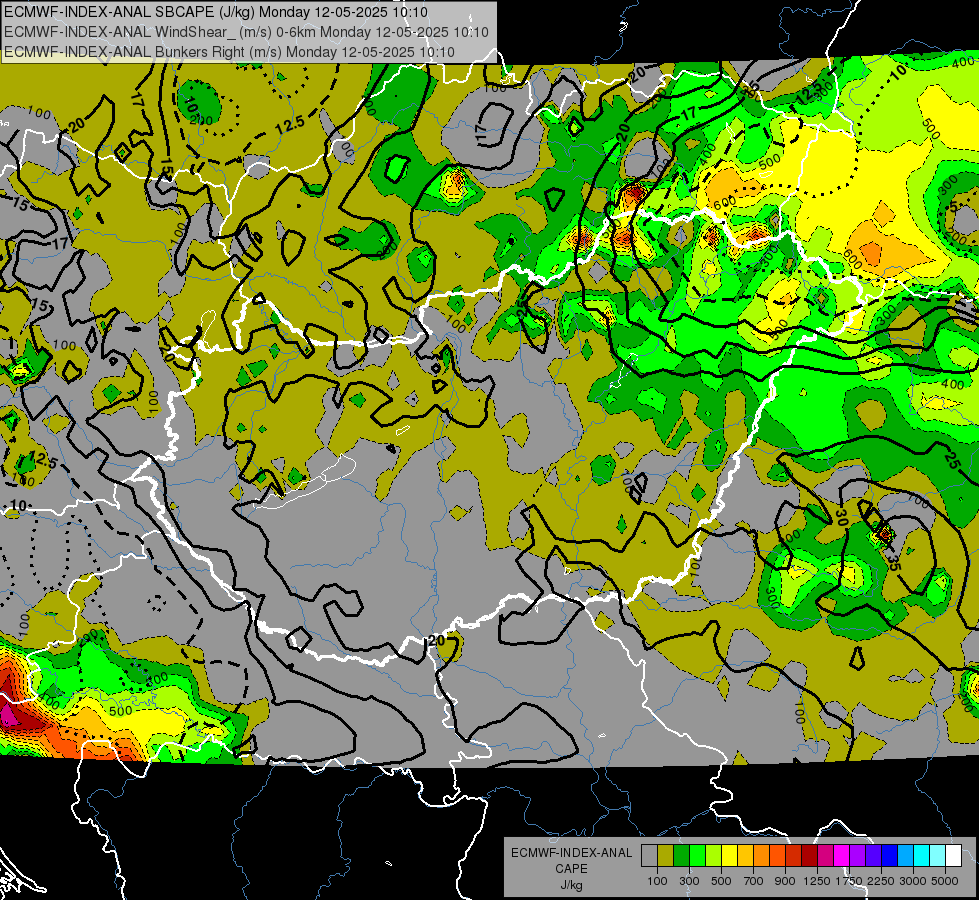Click the dark red legend swatch
Viewport: 979px width, 900px height.
coord(810,856)
